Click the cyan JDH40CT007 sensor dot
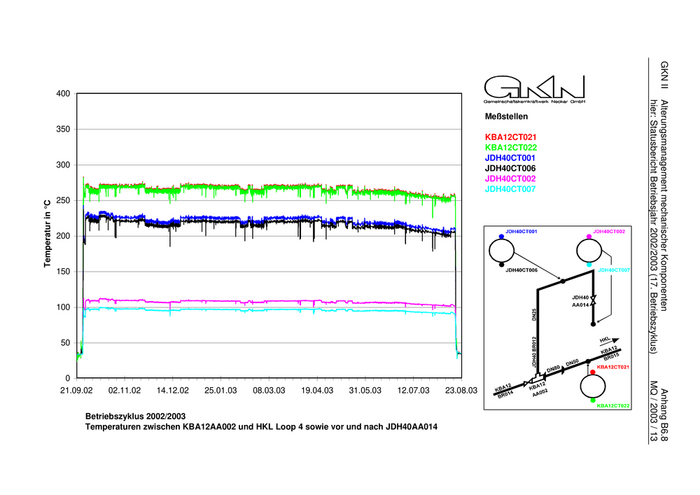This screenshot has height=495, width=700. (x=589, y=264)
